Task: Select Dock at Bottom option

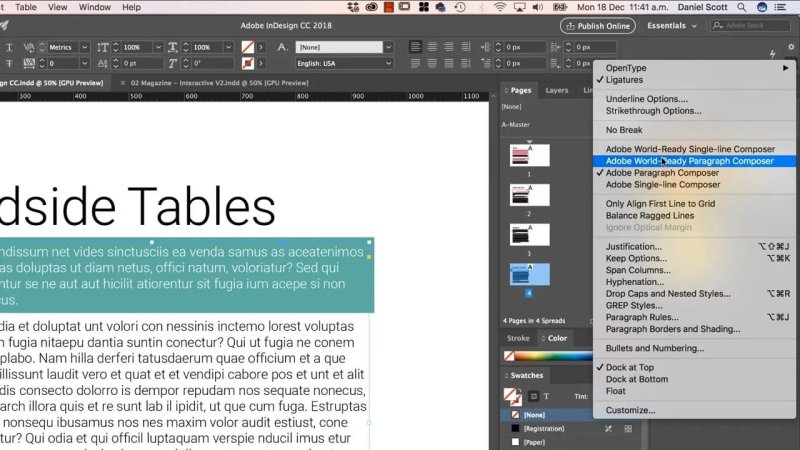Action: pos(694,379)
